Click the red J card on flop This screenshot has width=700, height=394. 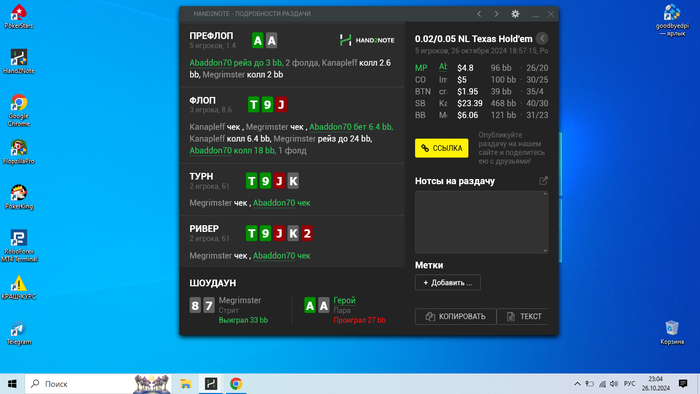click(x=281, y=105)
